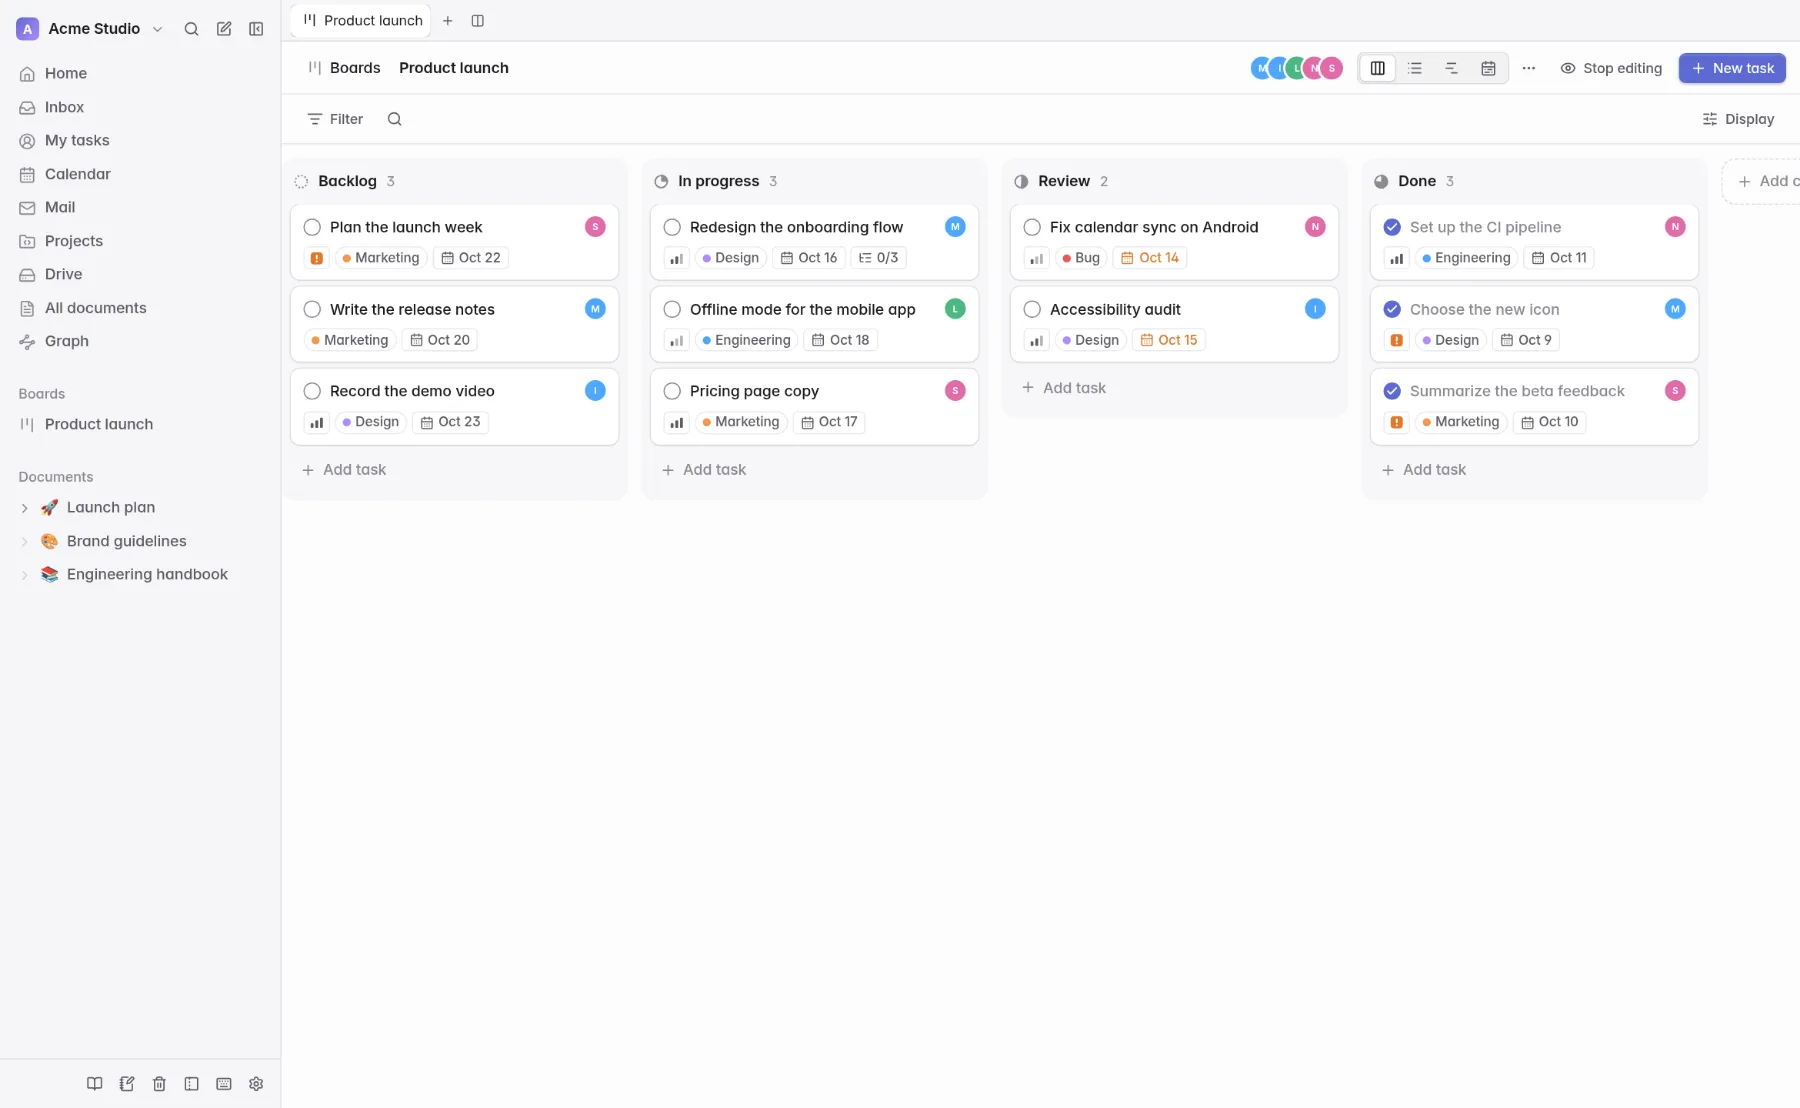Click the New task button
This screenshot has height=1108, width=1800.
pyautogui.click(x=1732, y=68)
